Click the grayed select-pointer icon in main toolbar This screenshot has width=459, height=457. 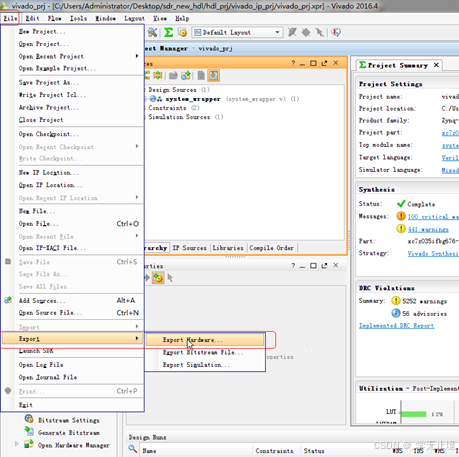point(319,32)
